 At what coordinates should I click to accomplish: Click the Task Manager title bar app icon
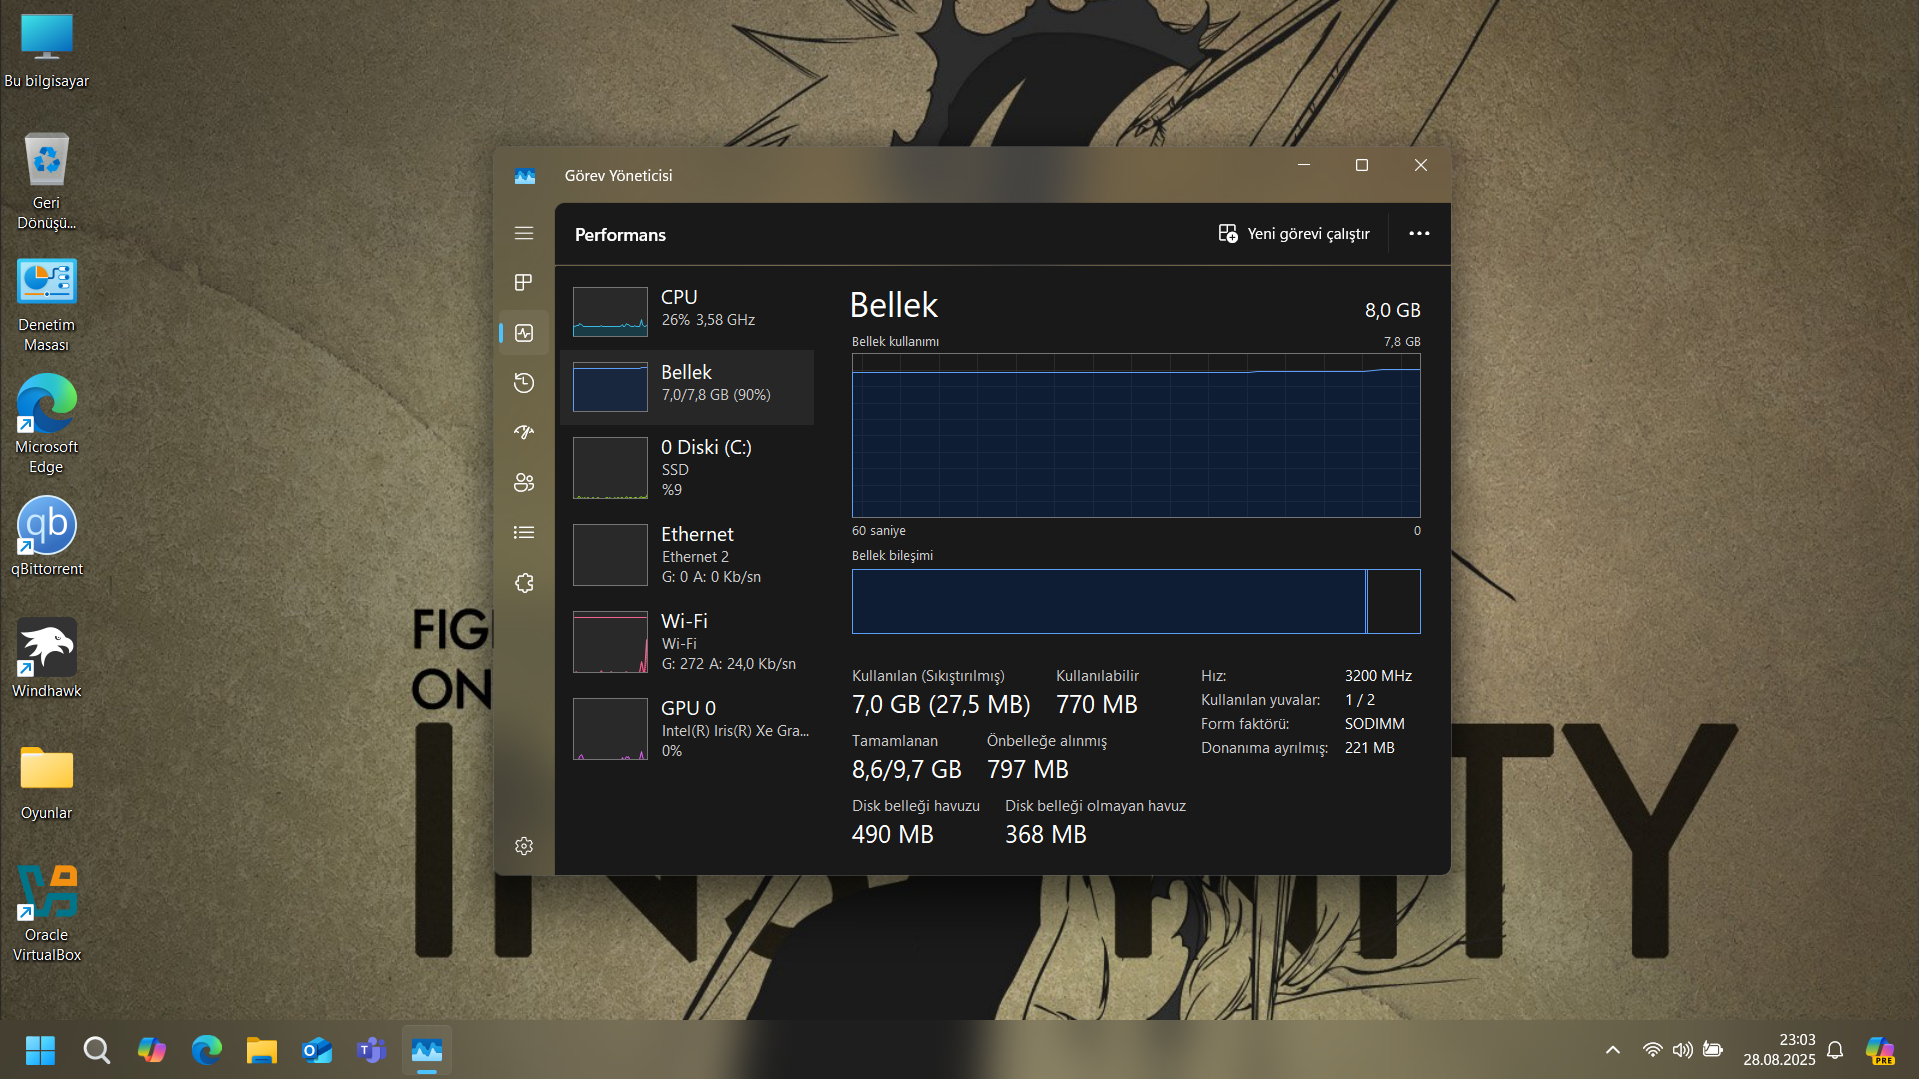(525, 176)
